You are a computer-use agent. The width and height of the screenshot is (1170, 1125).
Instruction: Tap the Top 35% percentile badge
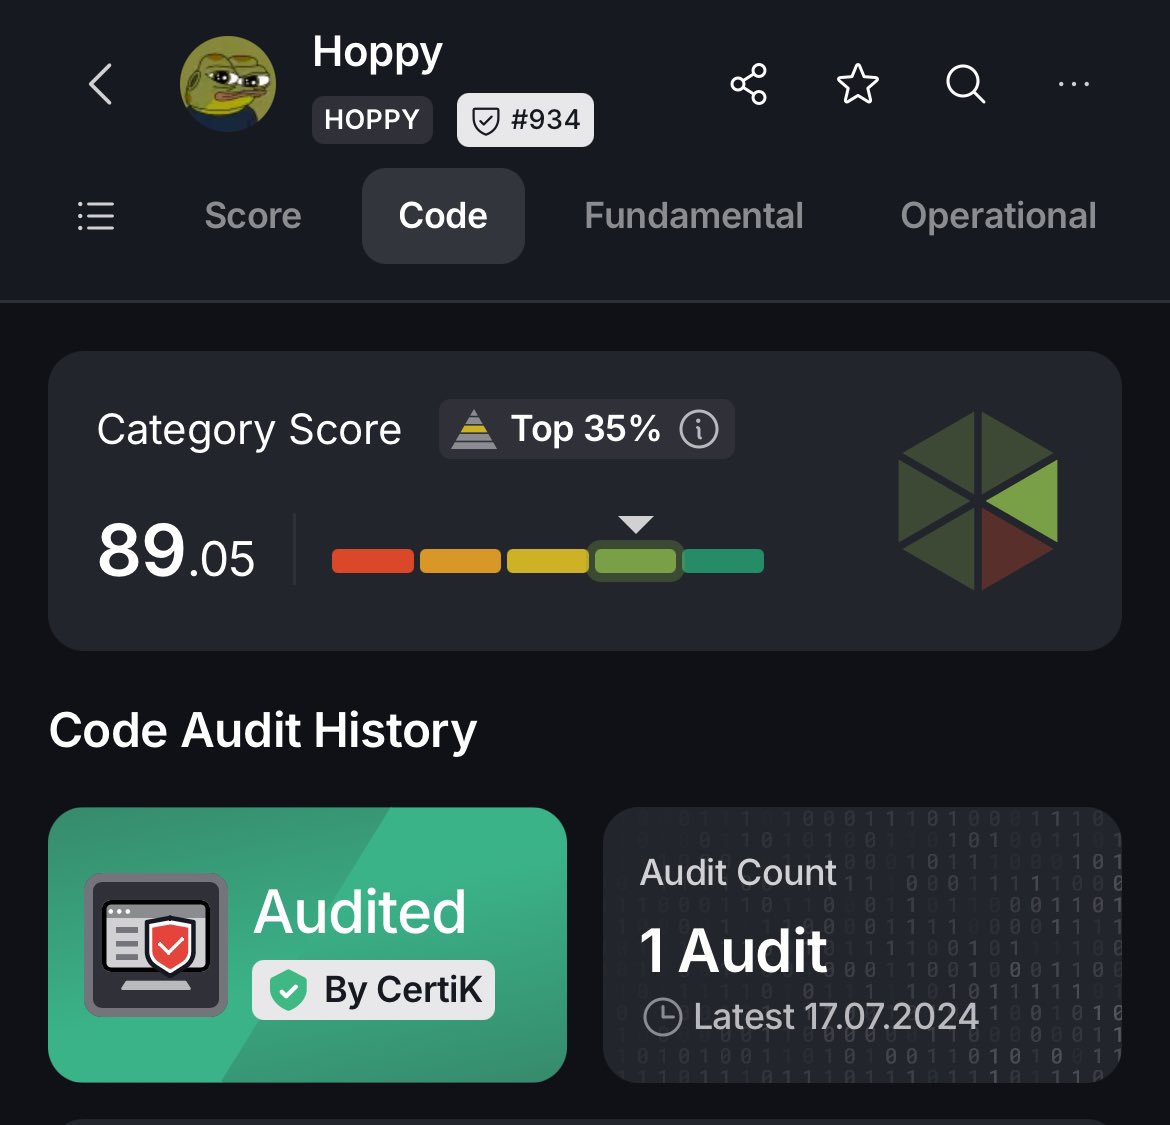(586, 429)
